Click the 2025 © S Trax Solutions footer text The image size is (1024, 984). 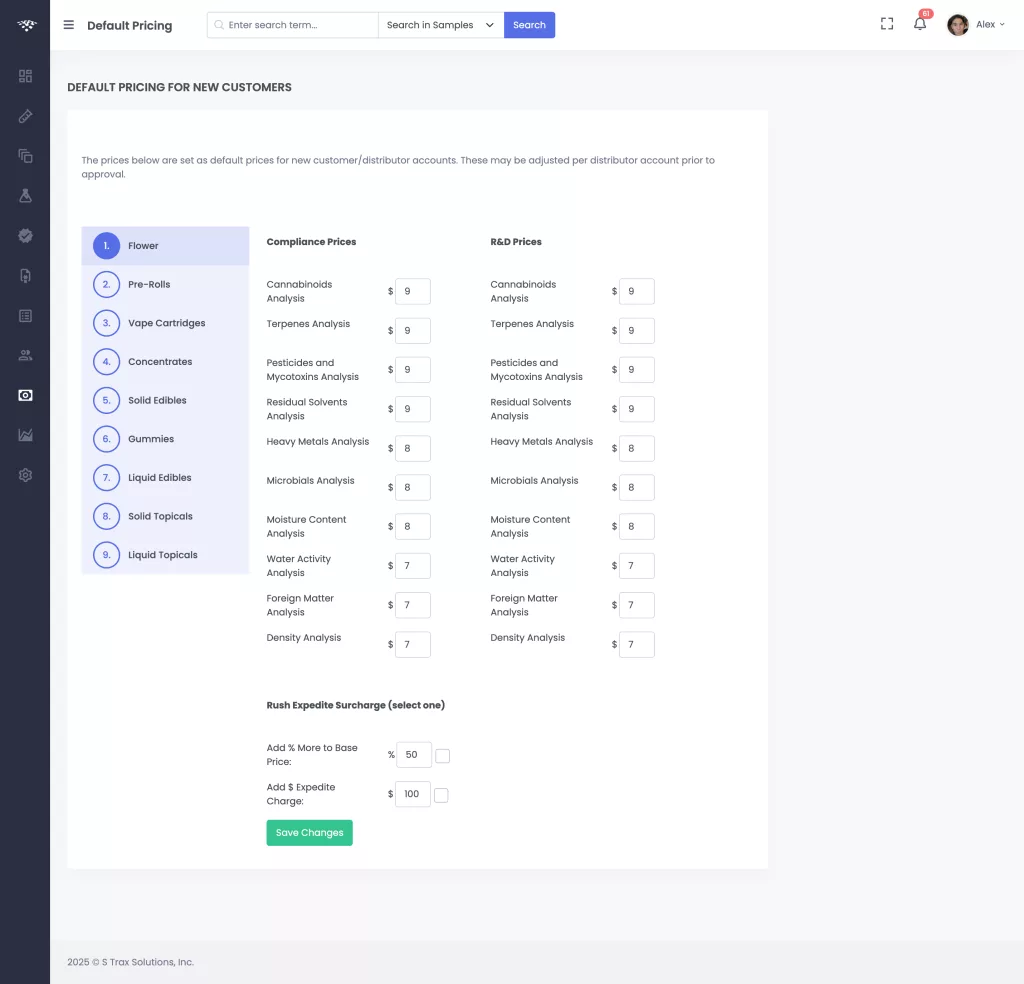131,962
